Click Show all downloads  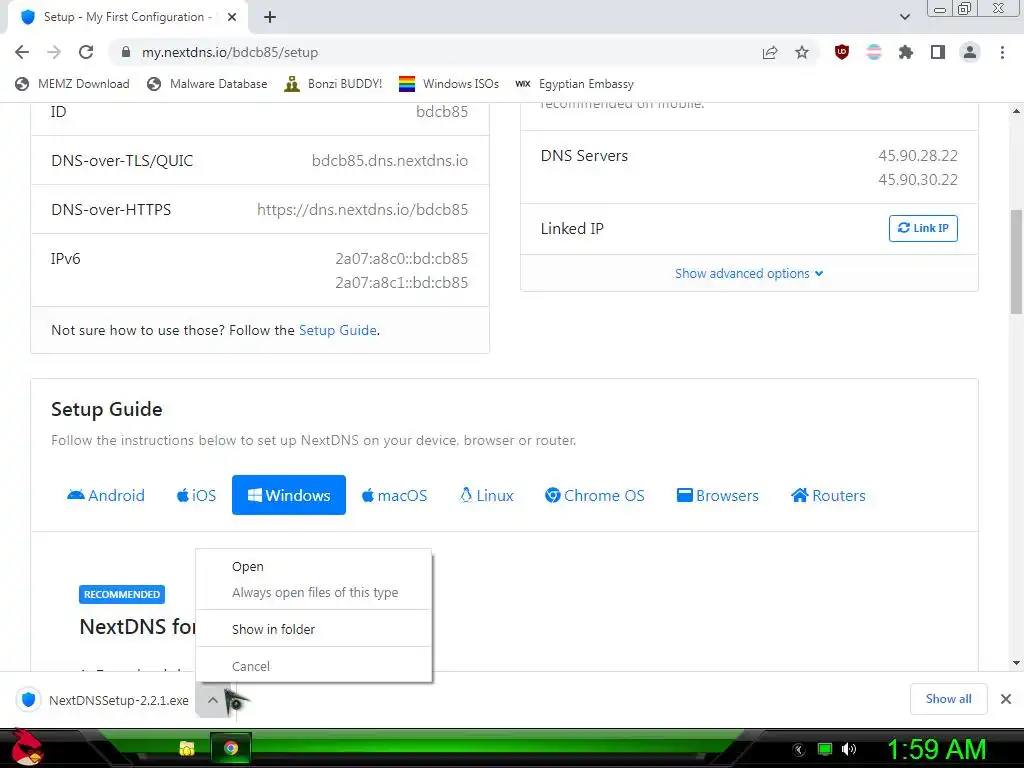coord(948,699)
